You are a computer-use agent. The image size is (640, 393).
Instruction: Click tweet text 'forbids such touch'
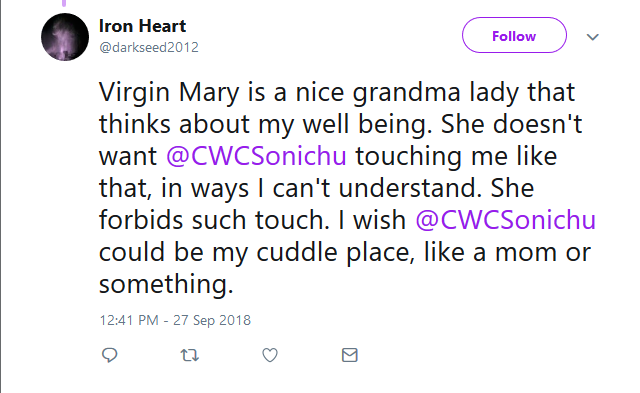(x=214, y=220)
